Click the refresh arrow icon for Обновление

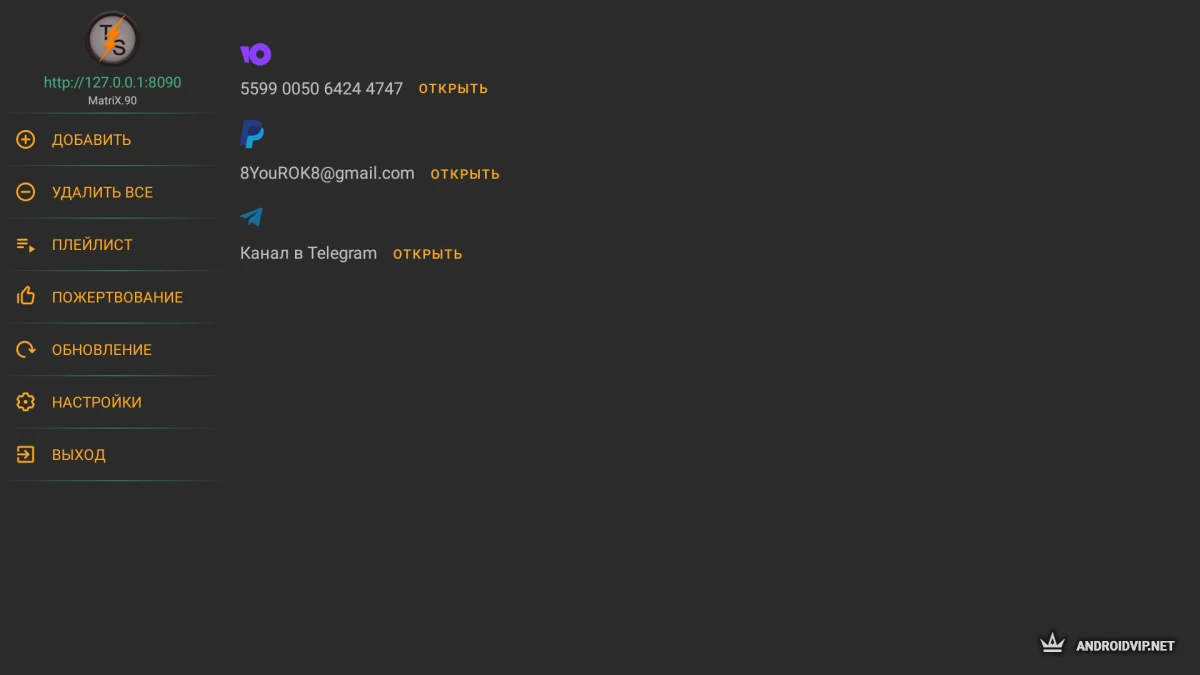pyautogui.click(x=26, y=350)
